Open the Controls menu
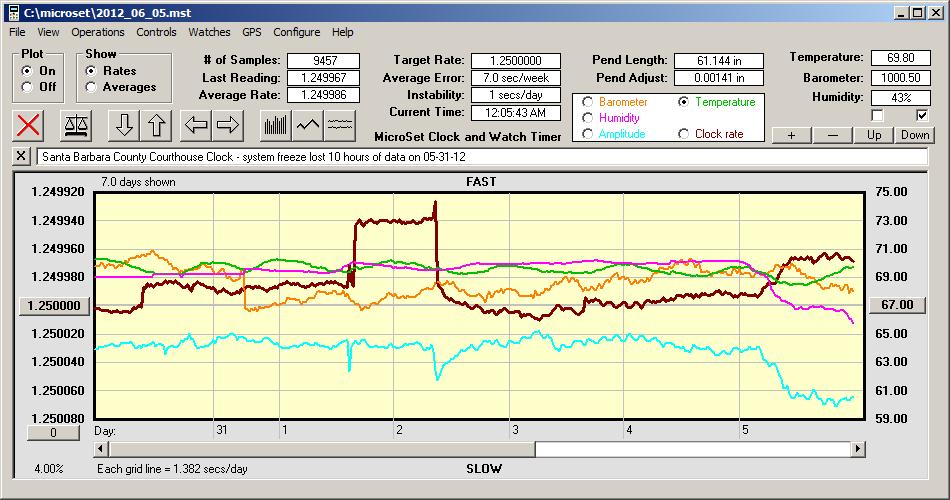 [x=156, y=32]
